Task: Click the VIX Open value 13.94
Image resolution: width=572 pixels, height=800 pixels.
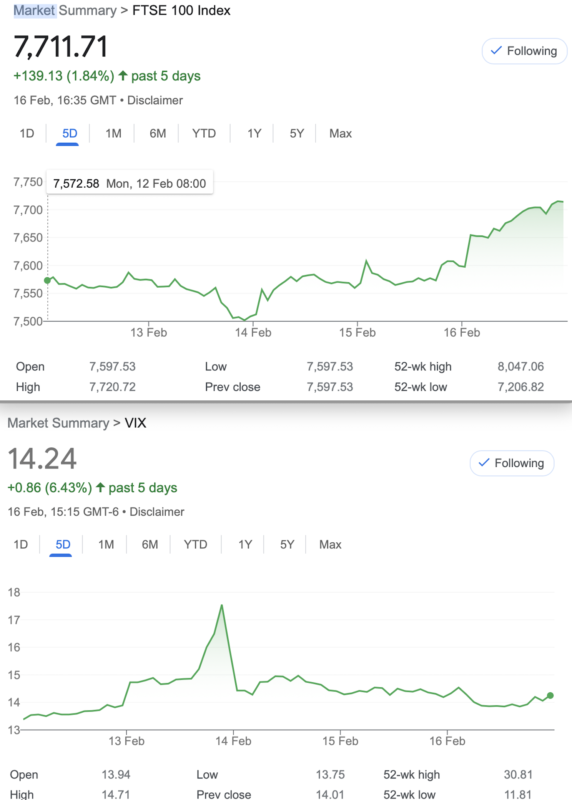Action: 116,774
